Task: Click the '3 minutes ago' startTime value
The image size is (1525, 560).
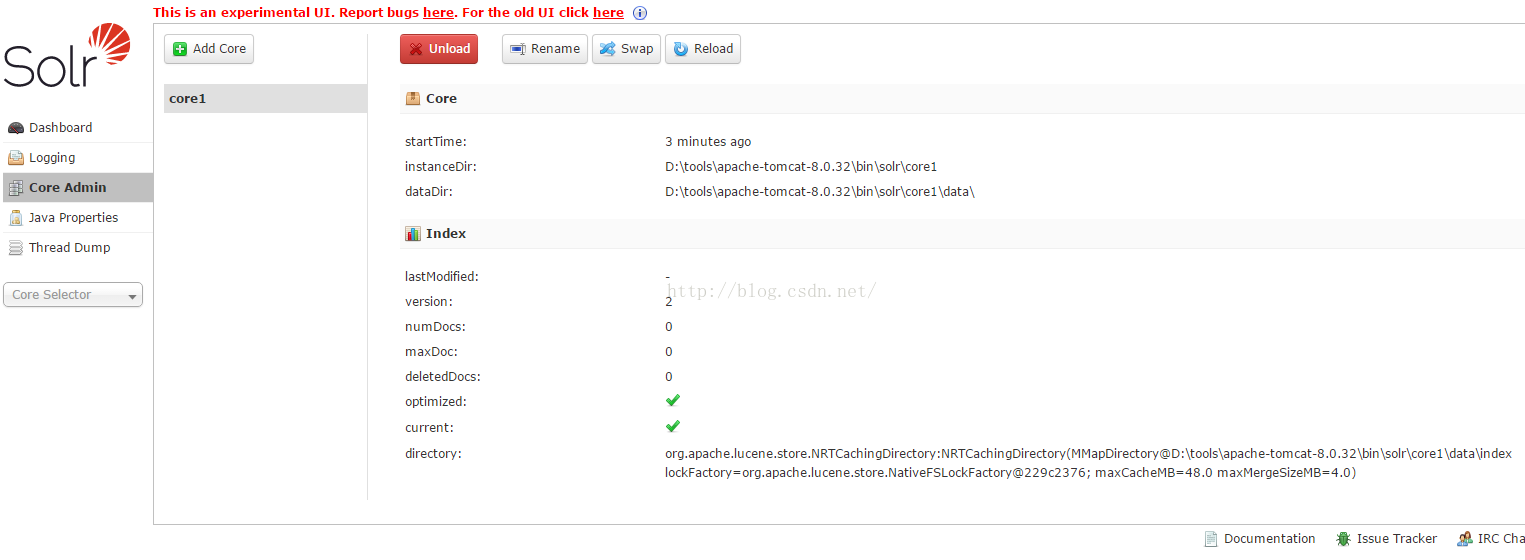Action: pyautogui.click(x=708, y=142)
